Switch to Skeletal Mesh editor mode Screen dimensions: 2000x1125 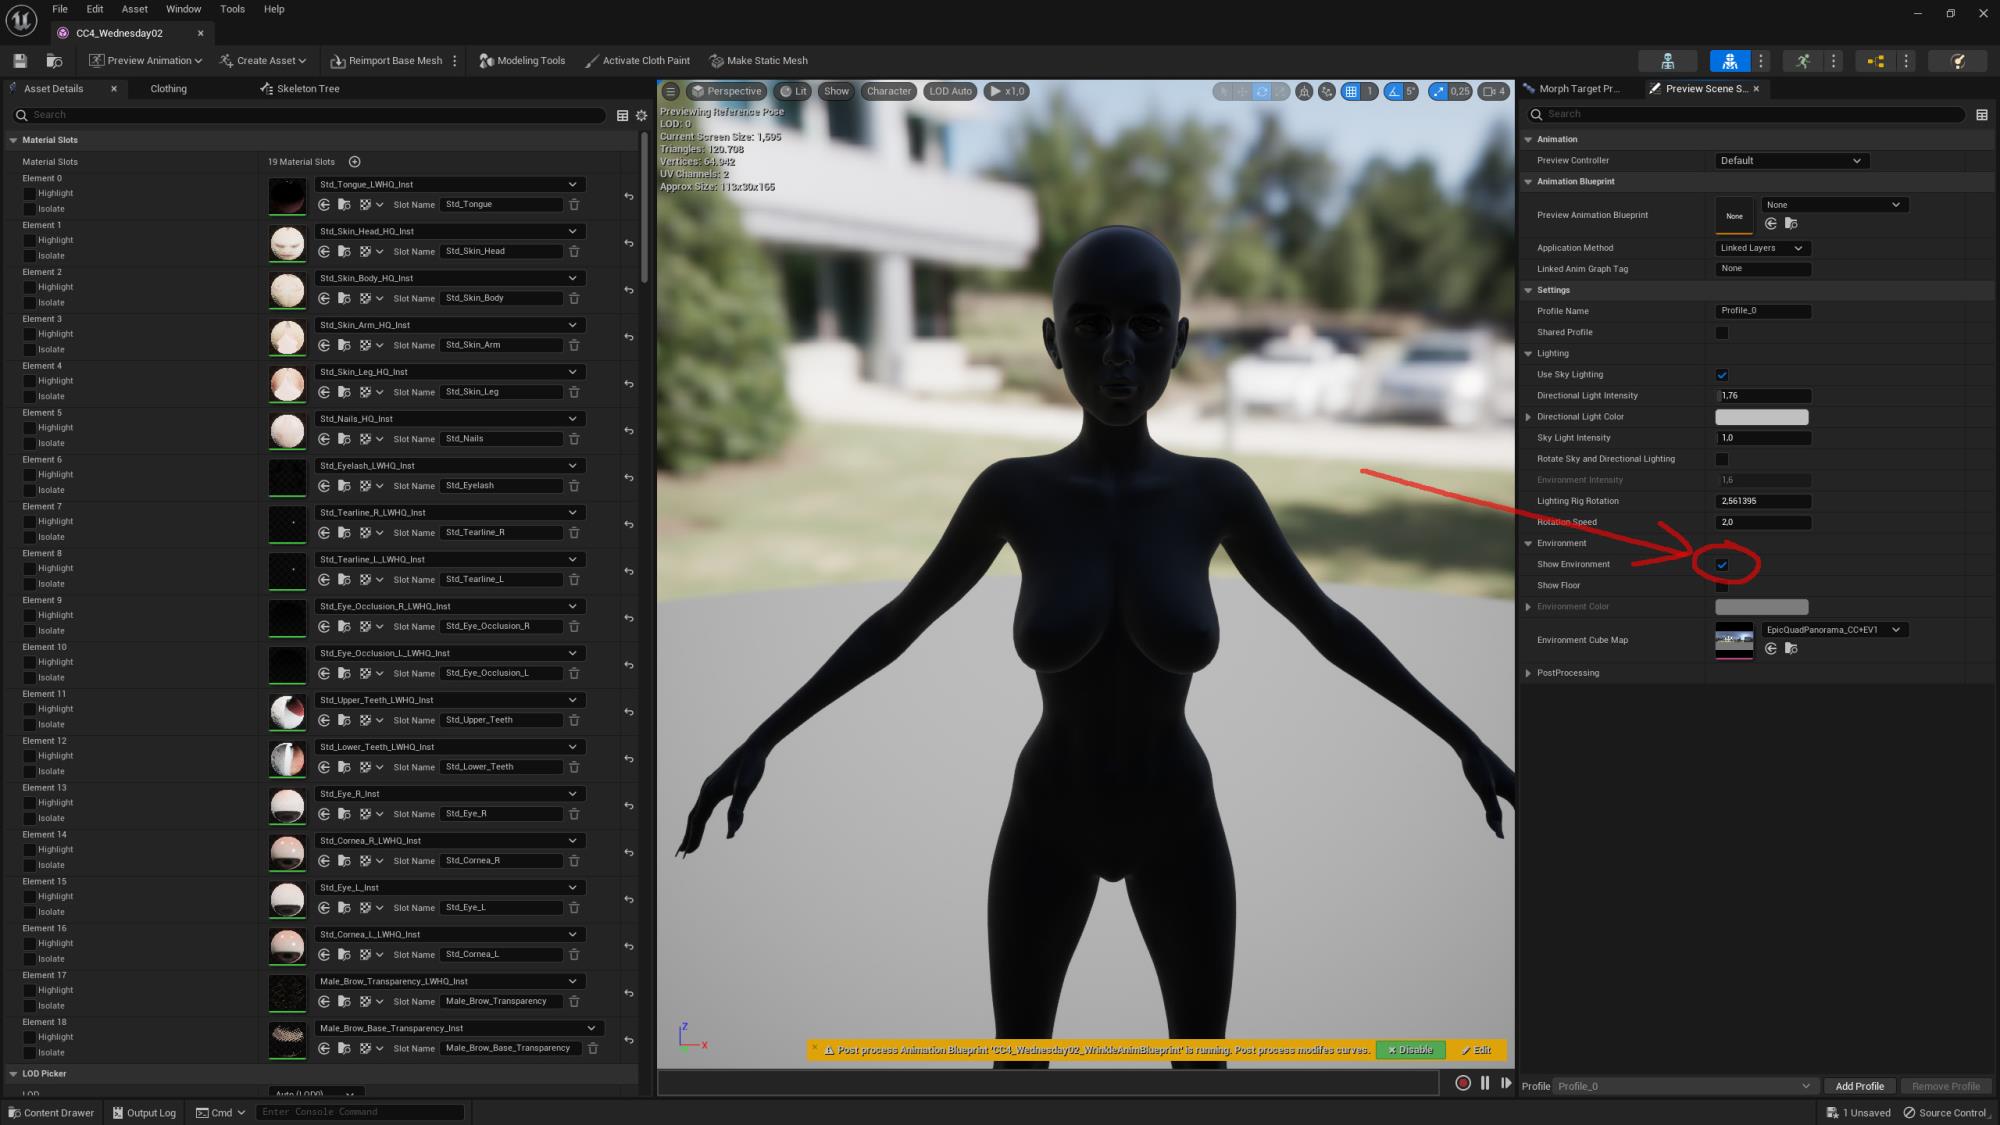click(1730, 61)
